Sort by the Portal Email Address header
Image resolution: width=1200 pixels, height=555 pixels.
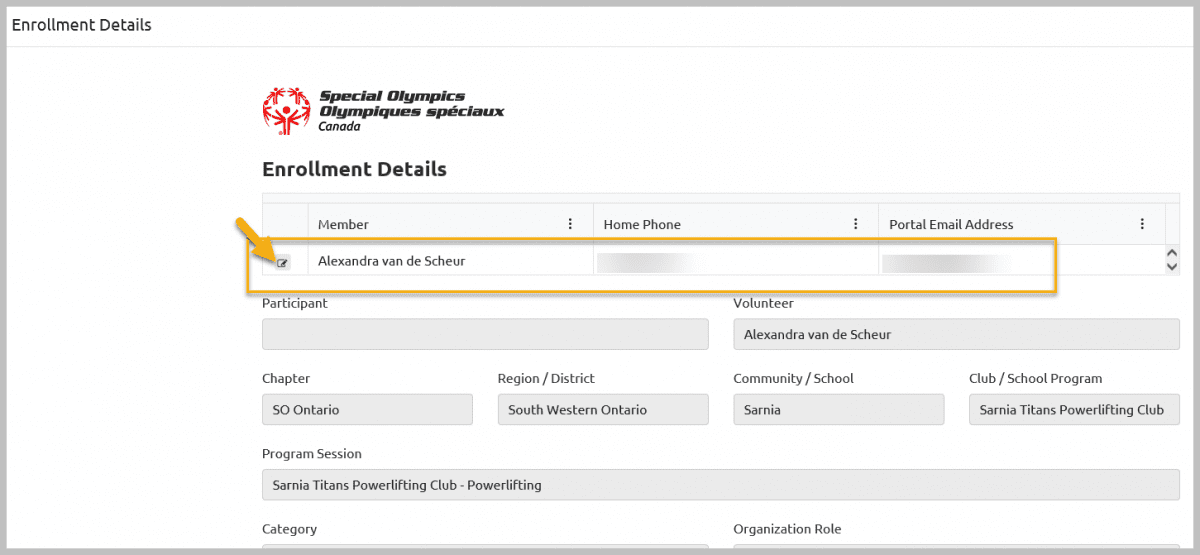[951, 224]
